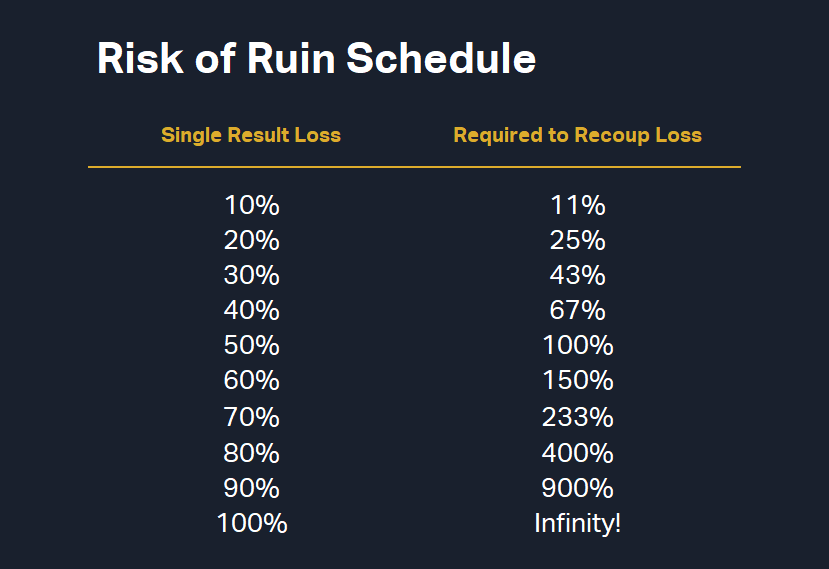Select the 43% recoup value

tap(577, 276)
